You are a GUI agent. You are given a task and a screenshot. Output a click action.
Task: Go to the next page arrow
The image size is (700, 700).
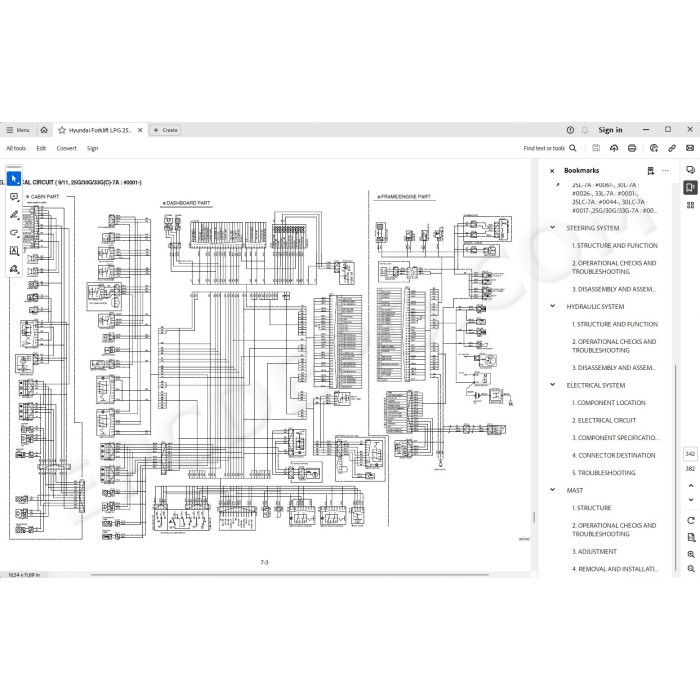pos(691,500)
